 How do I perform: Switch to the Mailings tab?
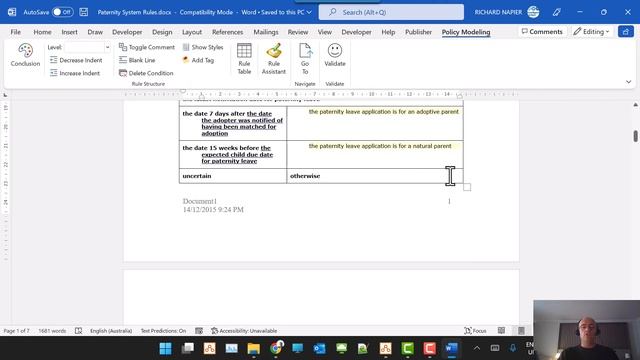point(266,32)
